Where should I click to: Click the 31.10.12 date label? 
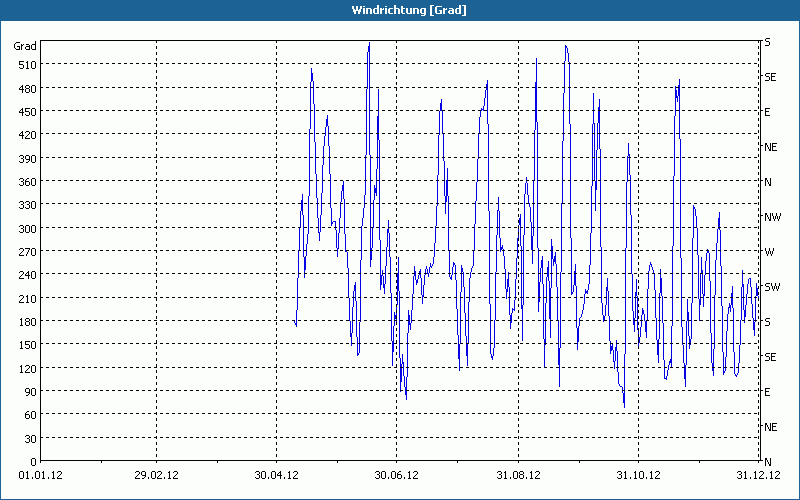[638, 476]
